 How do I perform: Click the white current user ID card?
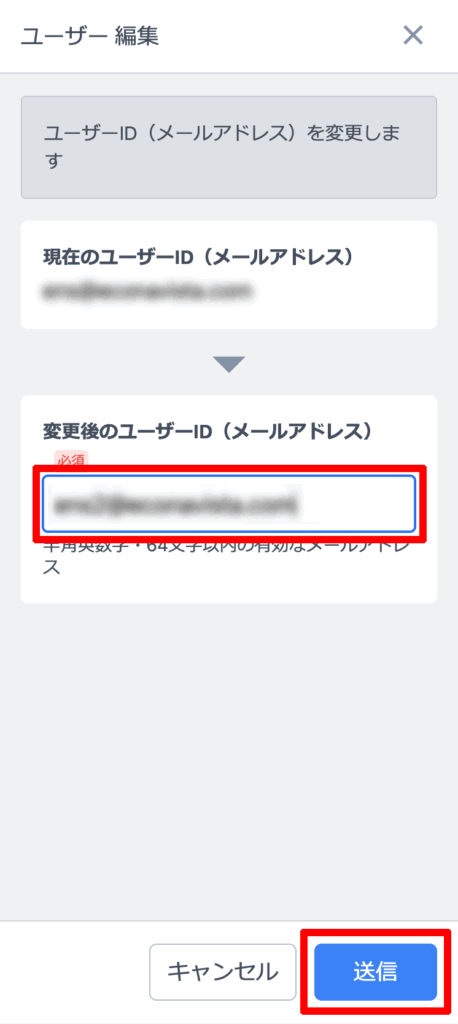(x=229, y=275)
